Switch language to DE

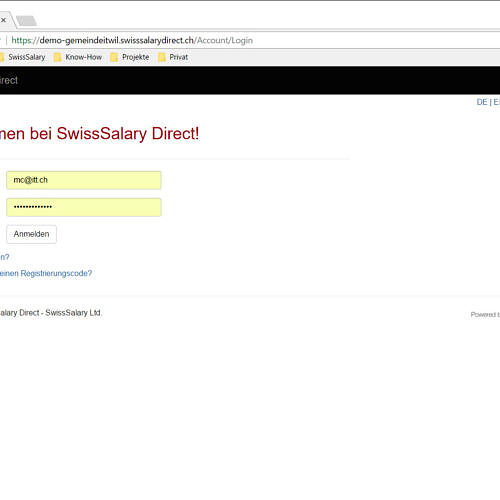point(482,102)
